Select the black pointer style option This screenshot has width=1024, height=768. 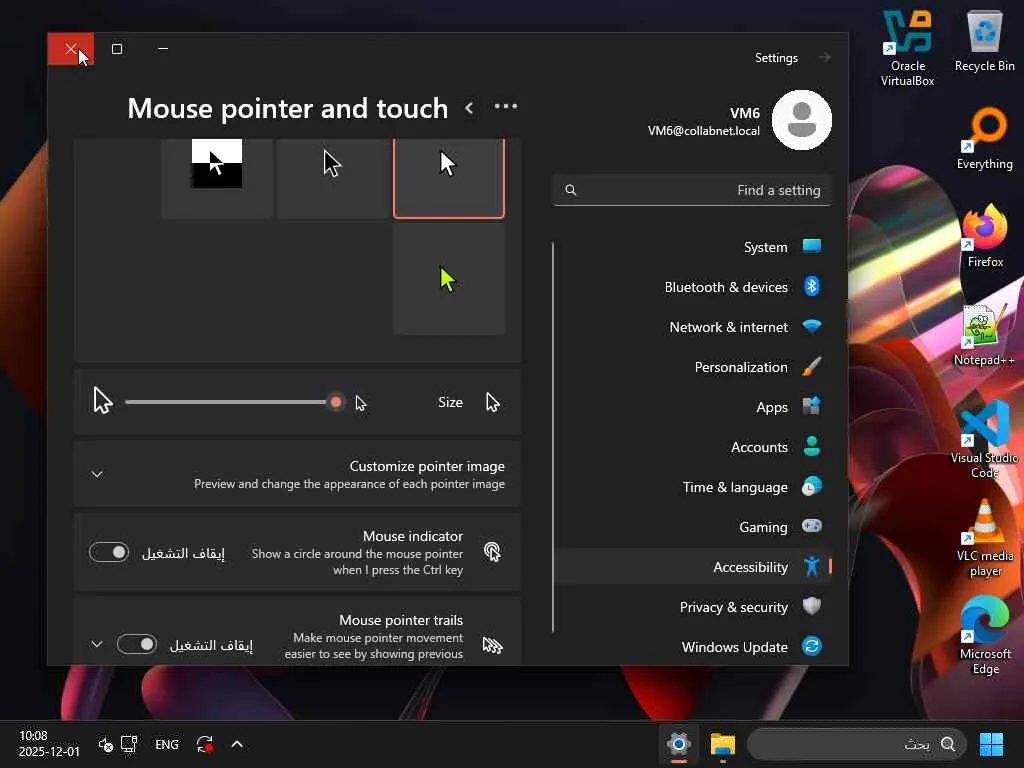(332, 178)
